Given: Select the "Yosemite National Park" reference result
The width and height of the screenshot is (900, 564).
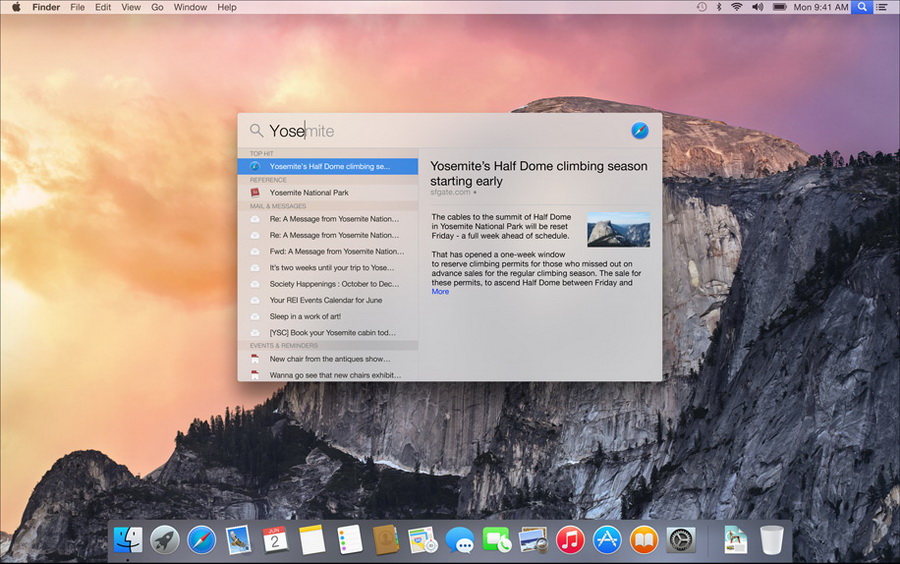Looking at the screenshot, I should pos(328,193).
